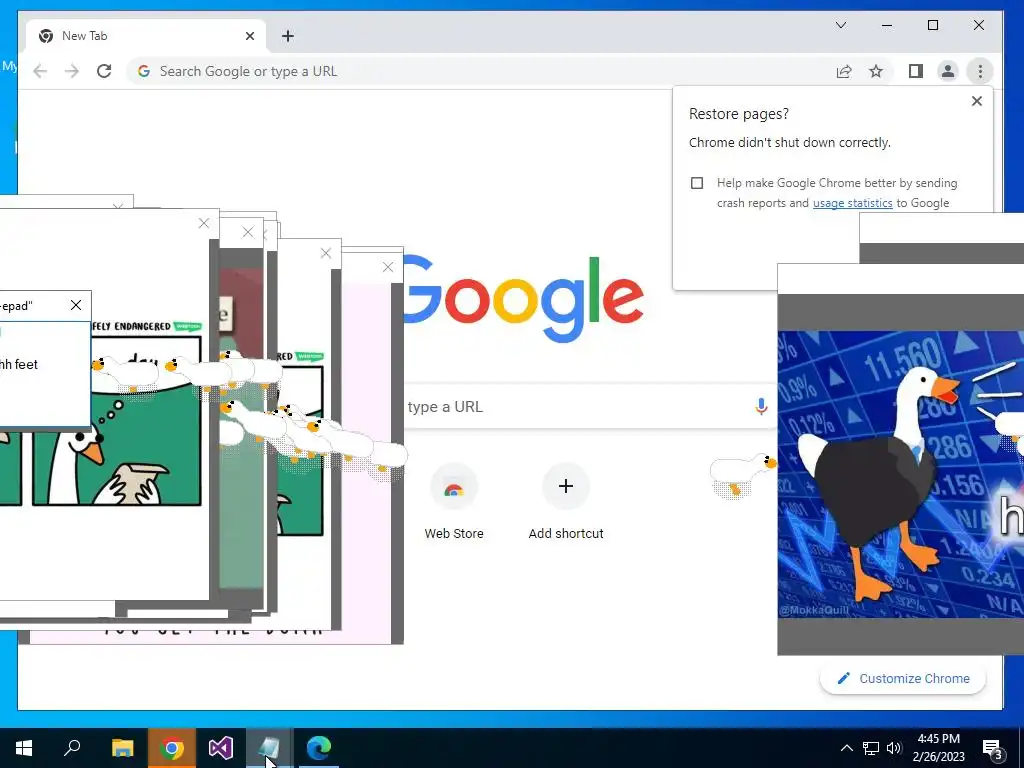This screenshot has height=768, width=1024.
Task: Click the Customize Chrome button
Action: coord(903,679)
